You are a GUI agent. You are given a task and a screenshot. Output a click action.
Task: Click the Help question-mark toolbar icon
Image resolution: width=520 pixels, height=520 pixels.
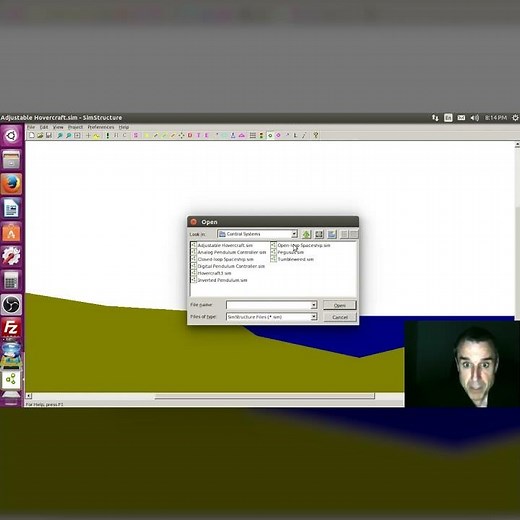click(x=315, y=135)
